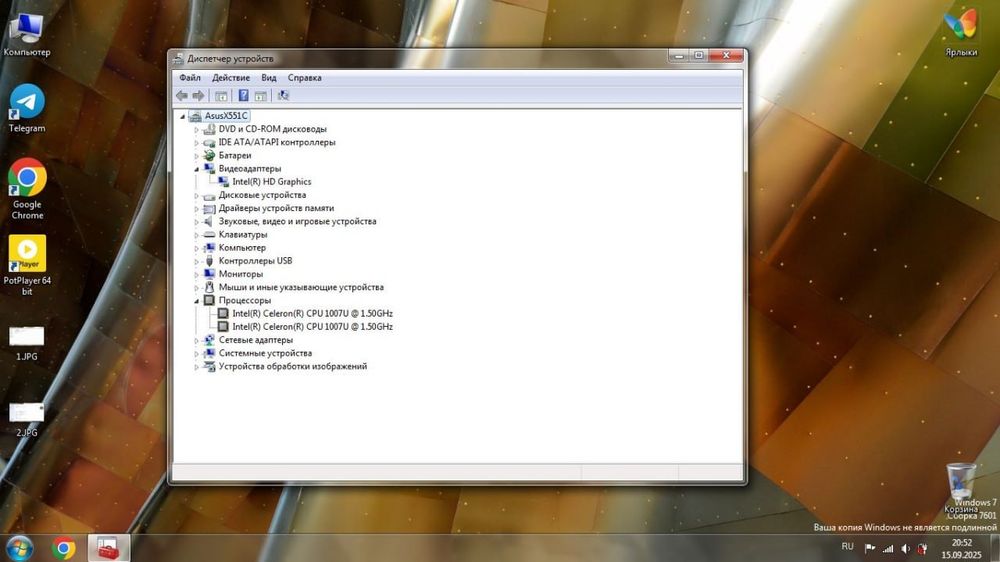1000x562 pixels.
Task: Expand the Батареи category
Action: tap(196, 156)
